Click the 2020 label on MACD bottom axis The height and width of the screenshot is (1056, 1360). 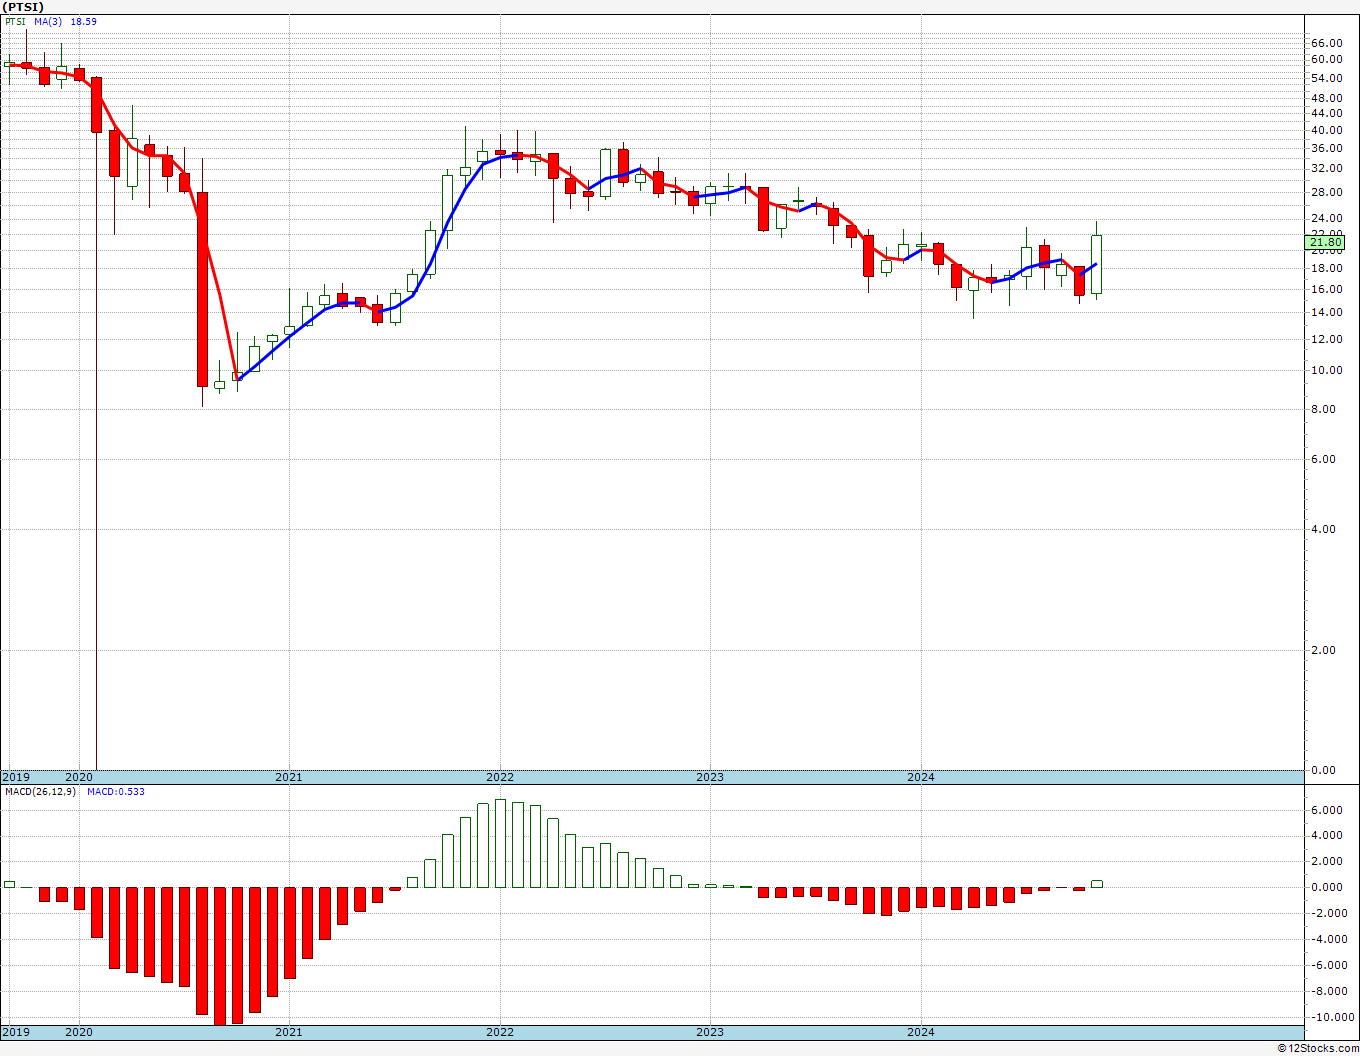(78, 1032)
